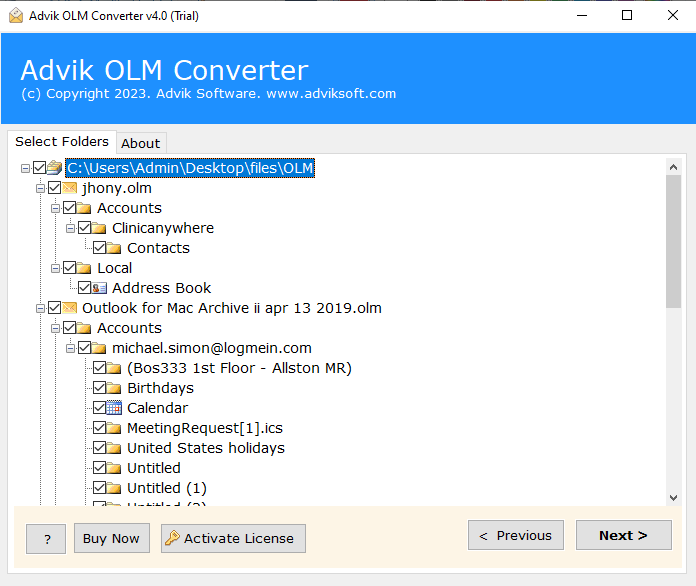Collapse the jhony.olm tree node
Screen dimensions: 696x586
tap(40, 188)
